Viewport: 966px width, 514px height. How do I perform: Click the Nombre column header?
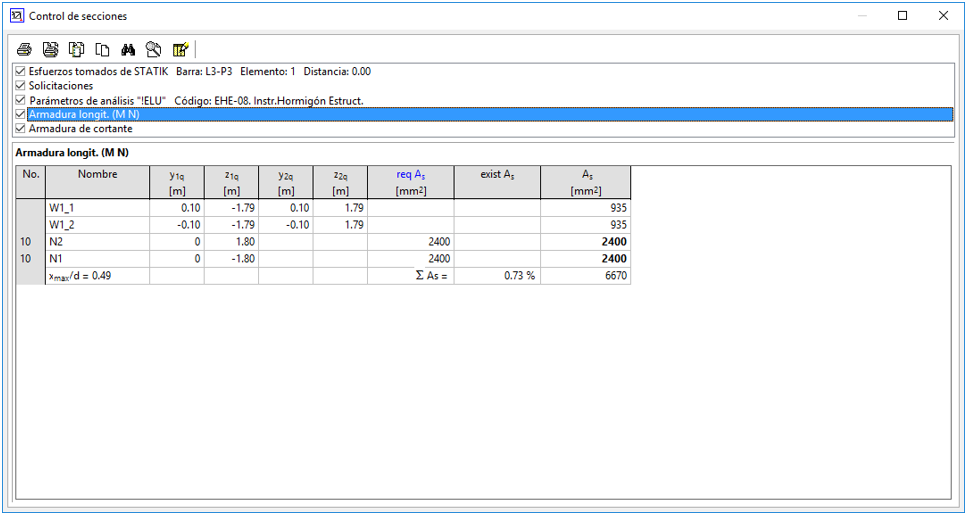(97, 174)
